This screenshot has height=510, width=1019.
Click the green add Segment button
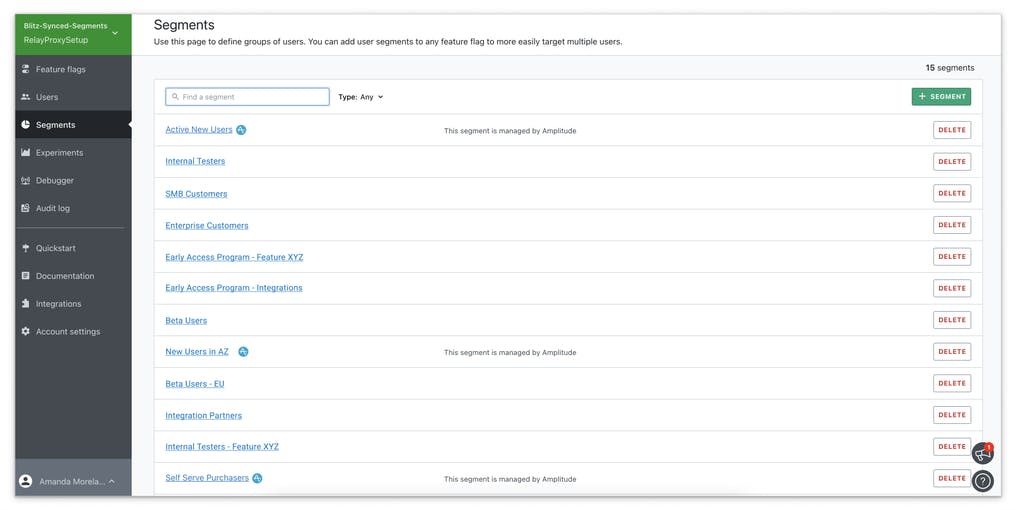(x=941, y=96)
